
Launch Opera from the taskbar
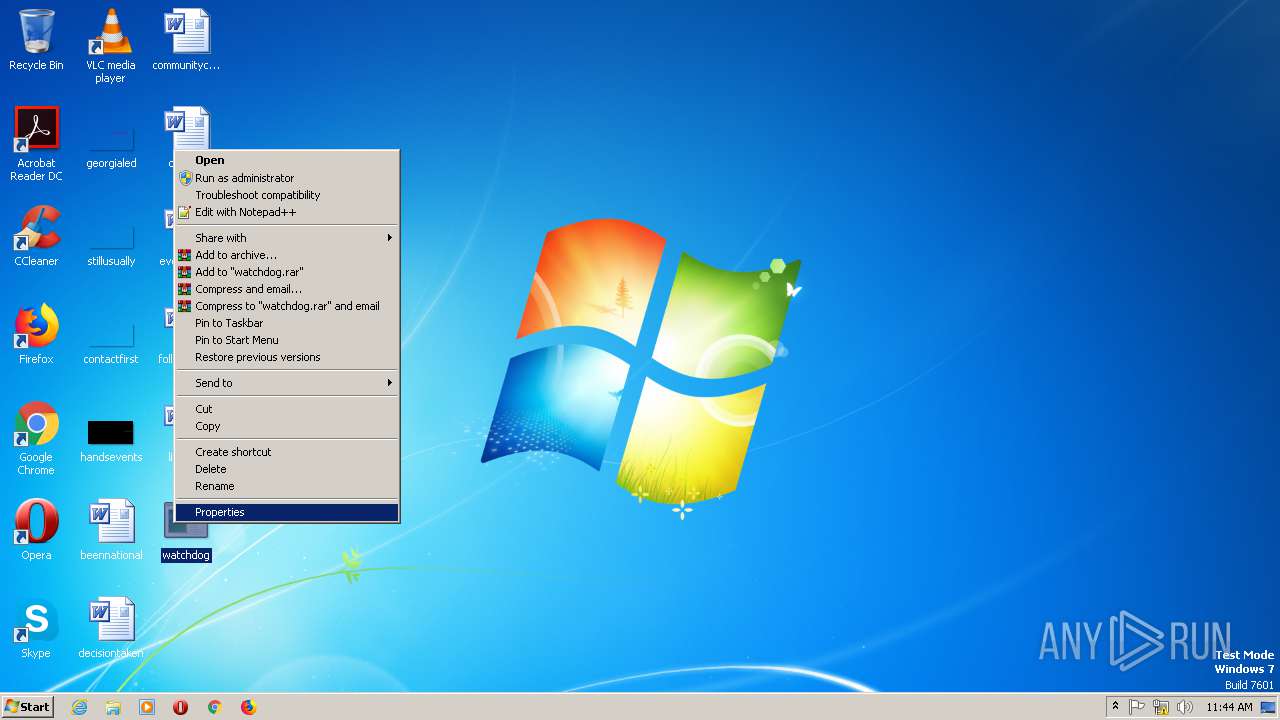tap(181, 707)
